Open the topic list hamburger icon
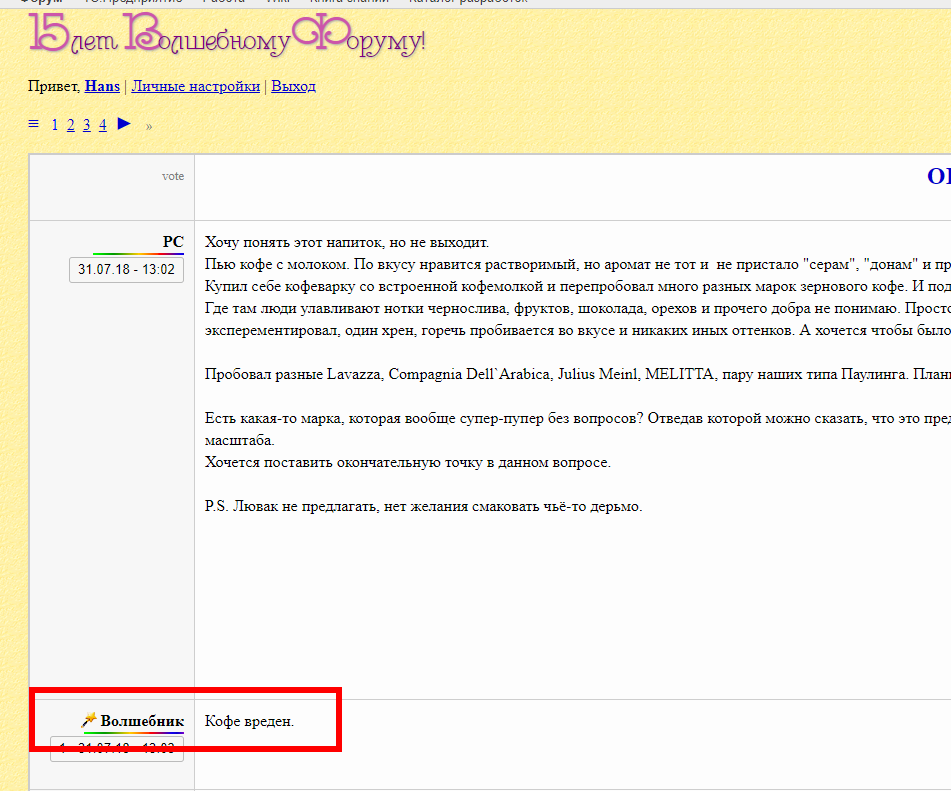The height and width of the screenshot is (791, 951). tap(33, 124)
